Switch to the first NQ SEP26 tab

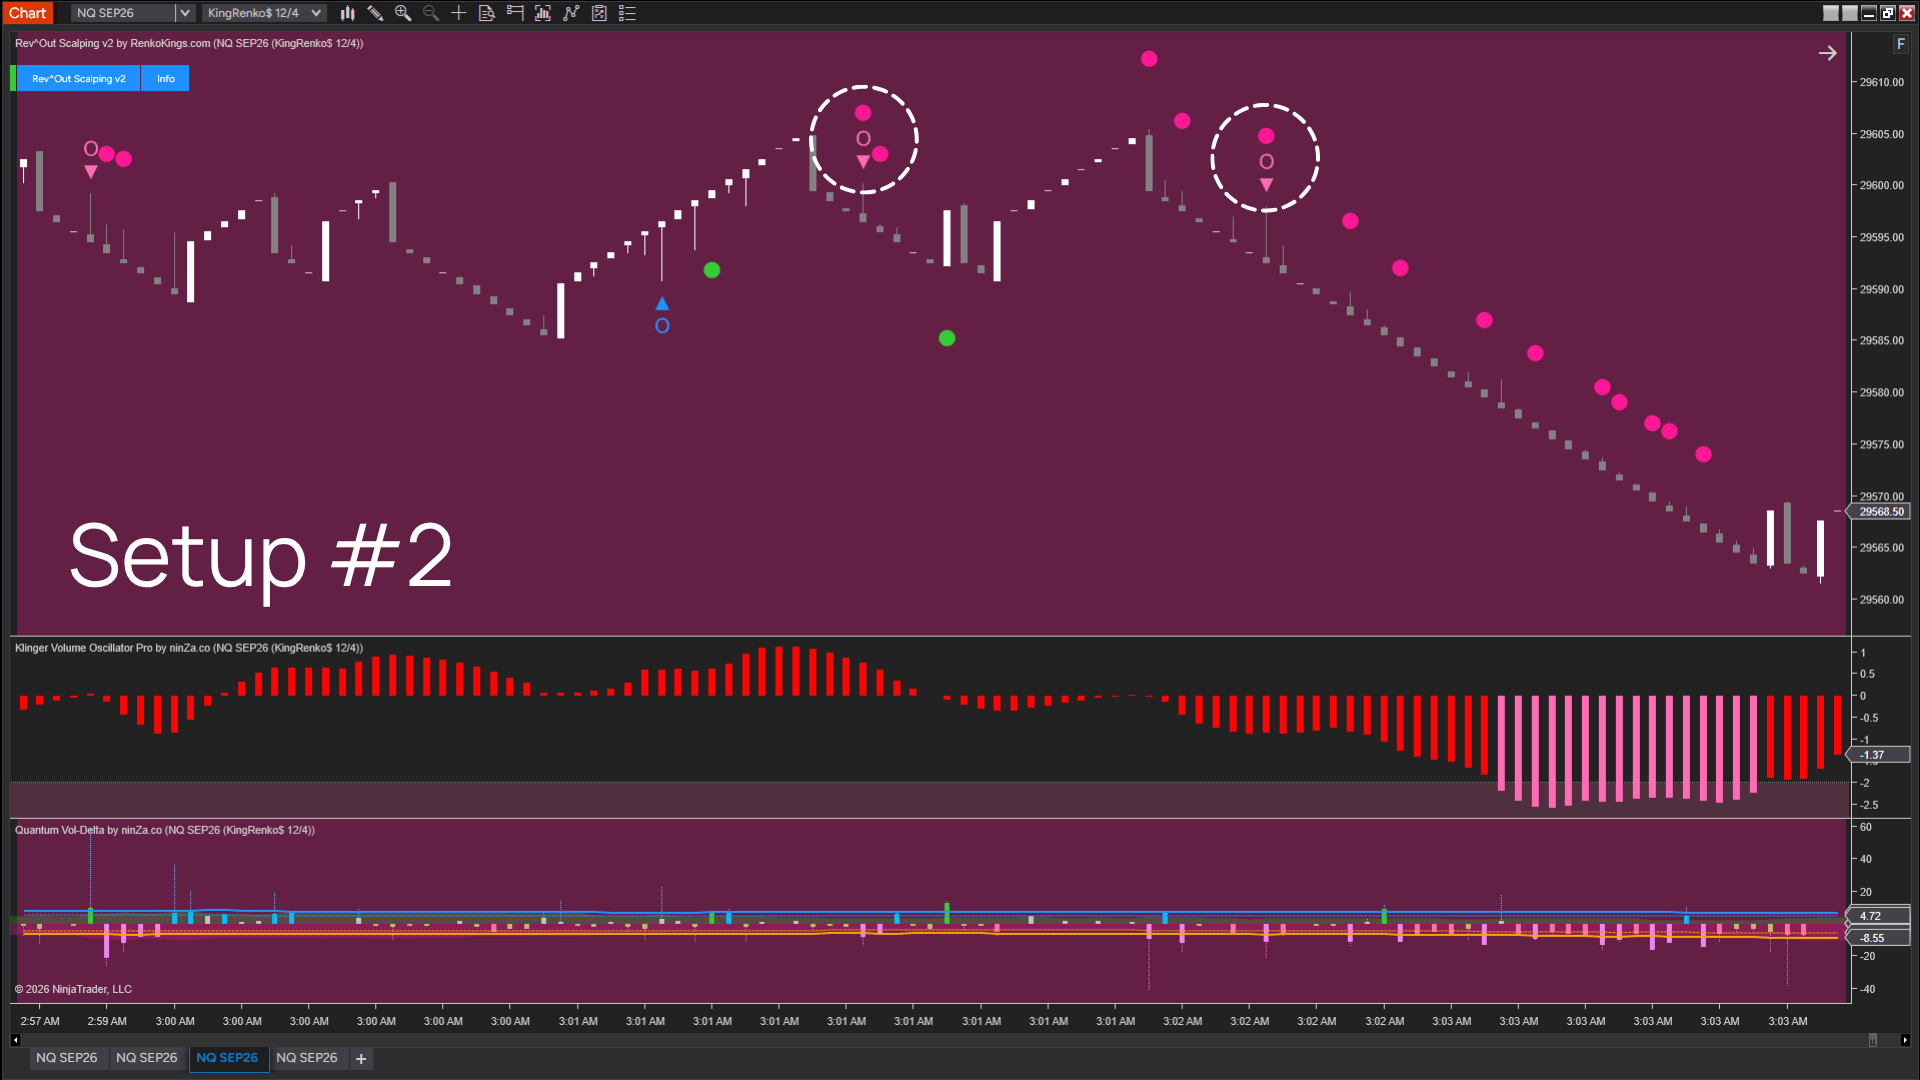67,1058
